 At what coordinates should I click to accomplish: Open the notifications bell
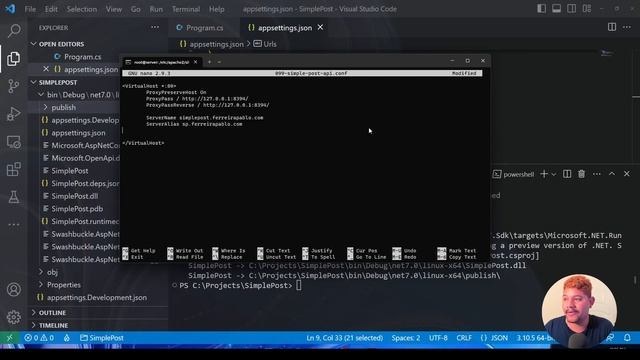pyautogui.click(x=627, y=338)
